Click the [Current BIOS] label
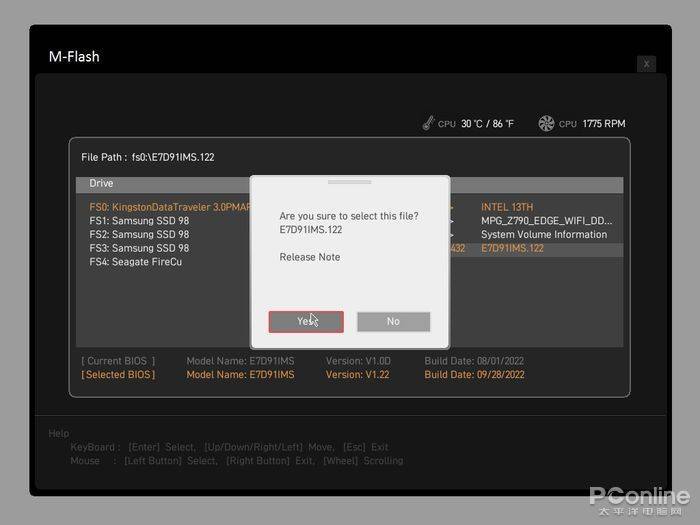The image size is (700, 525). tap(118, 361)
